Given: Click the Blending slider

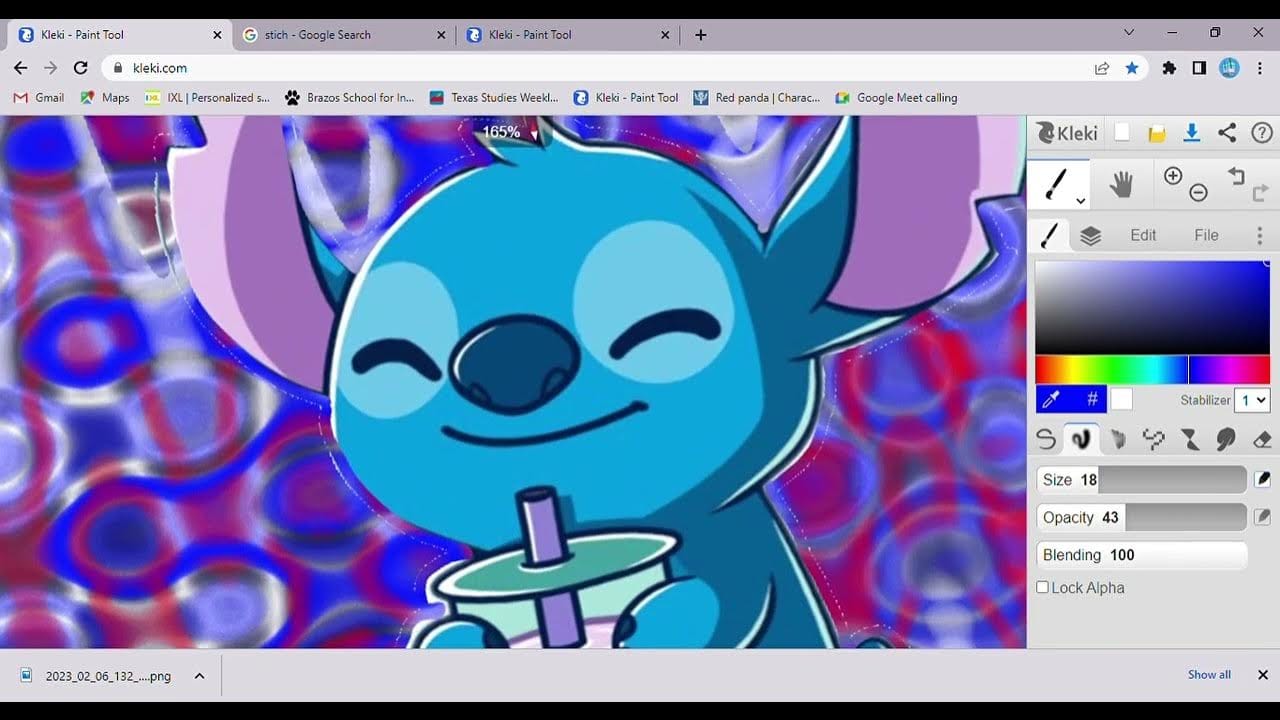Looking at the screenshot, I should (x=1142, y=555).
